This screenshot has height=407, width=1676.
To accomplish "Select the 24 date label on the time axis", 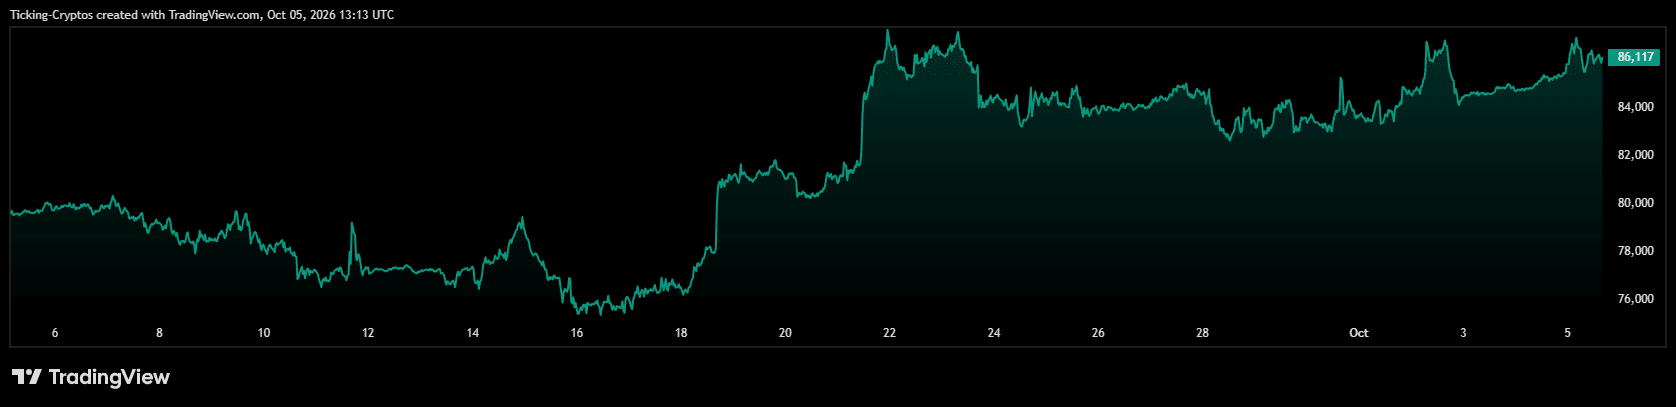I will [994, 333].
